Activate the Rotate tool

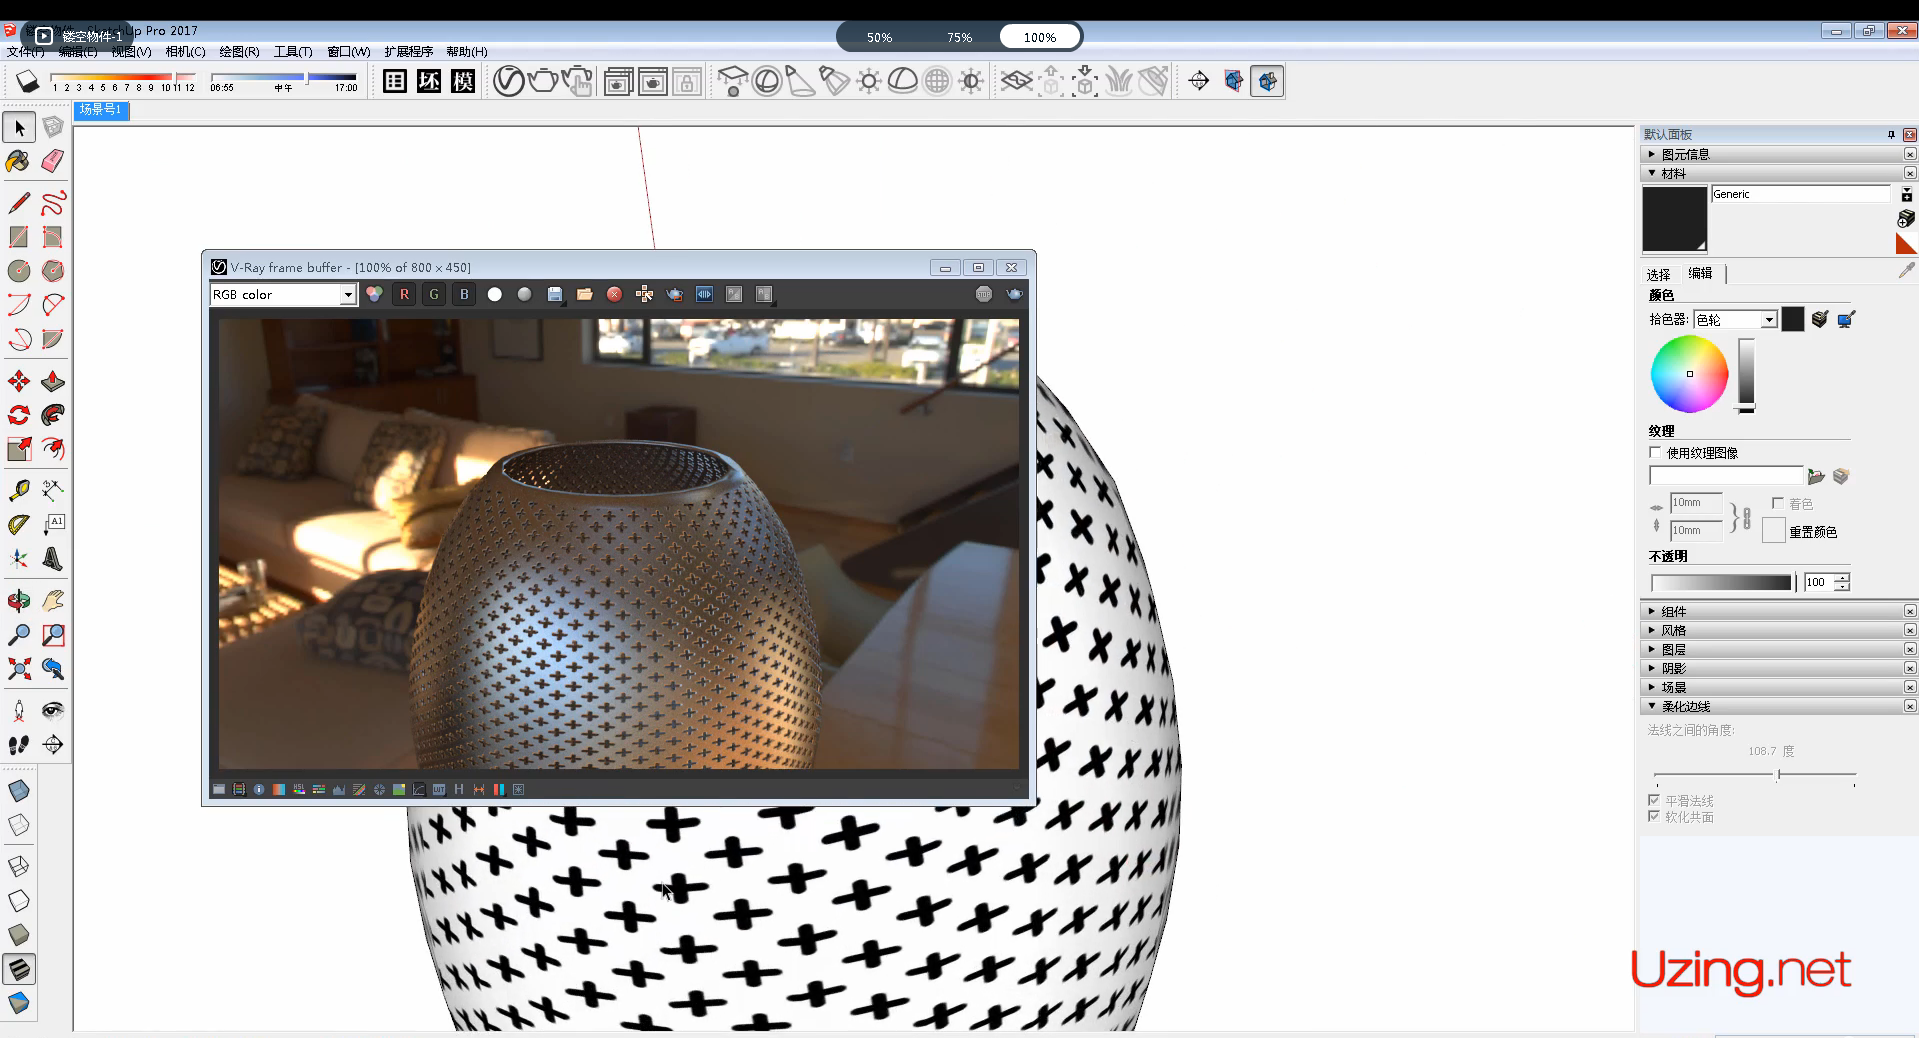[x=19, y=415]
